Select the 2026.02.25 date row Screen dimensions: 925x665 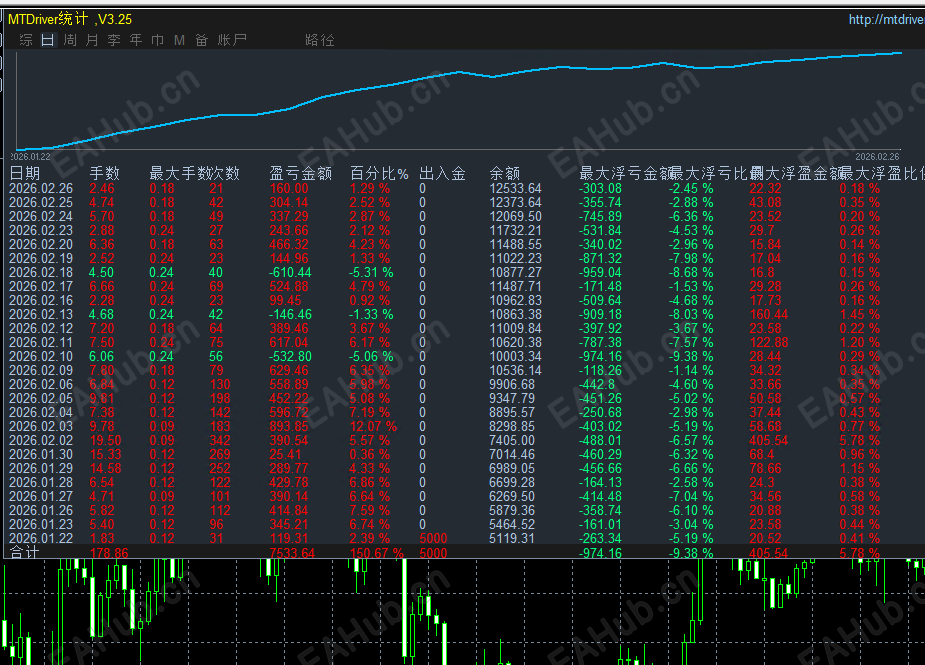point(41,203)
